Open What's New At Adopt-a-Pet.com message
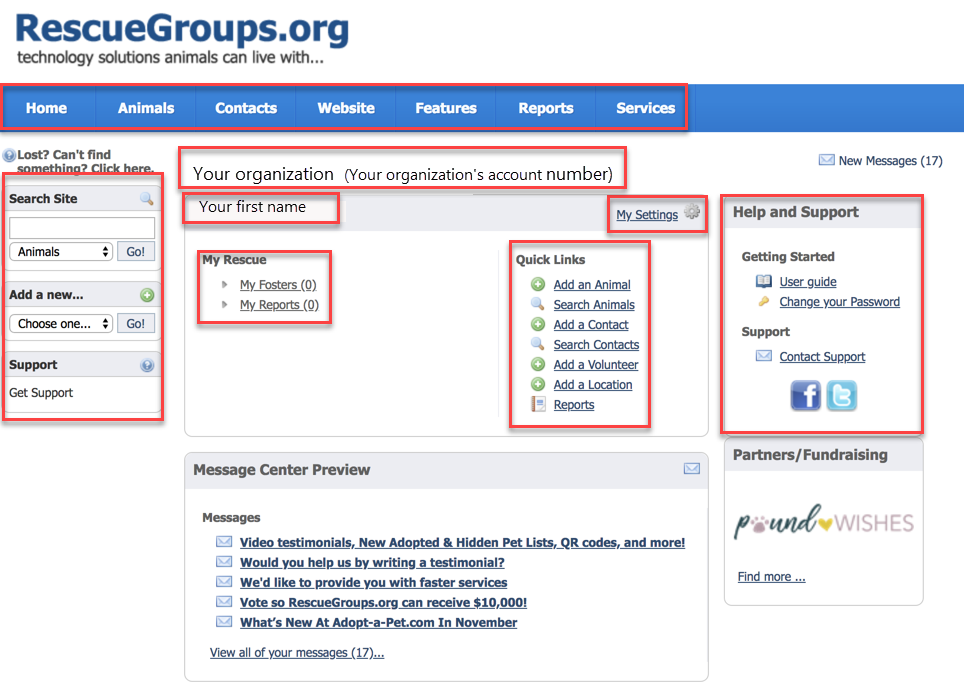 (378, 623)
